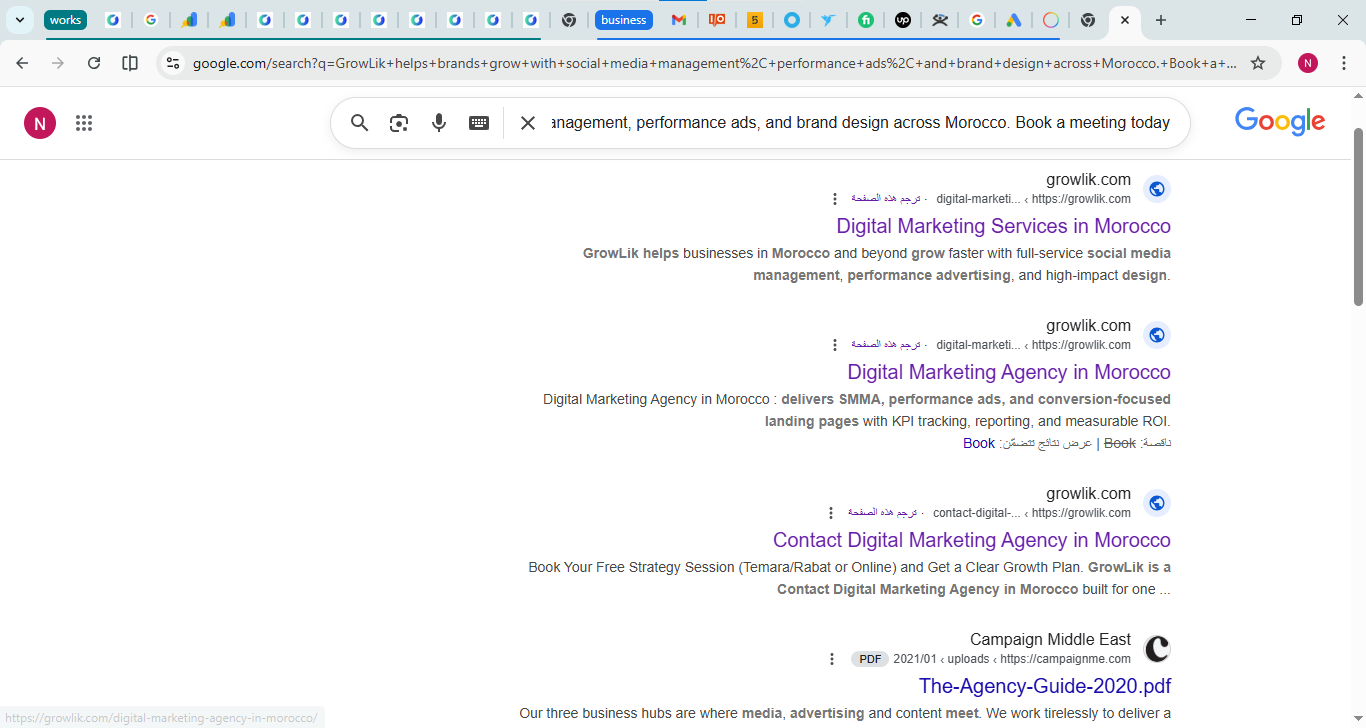The width and height of the screenshot is (1366, 728).
Task: Reload the current search page
Action: coord(94,63)
